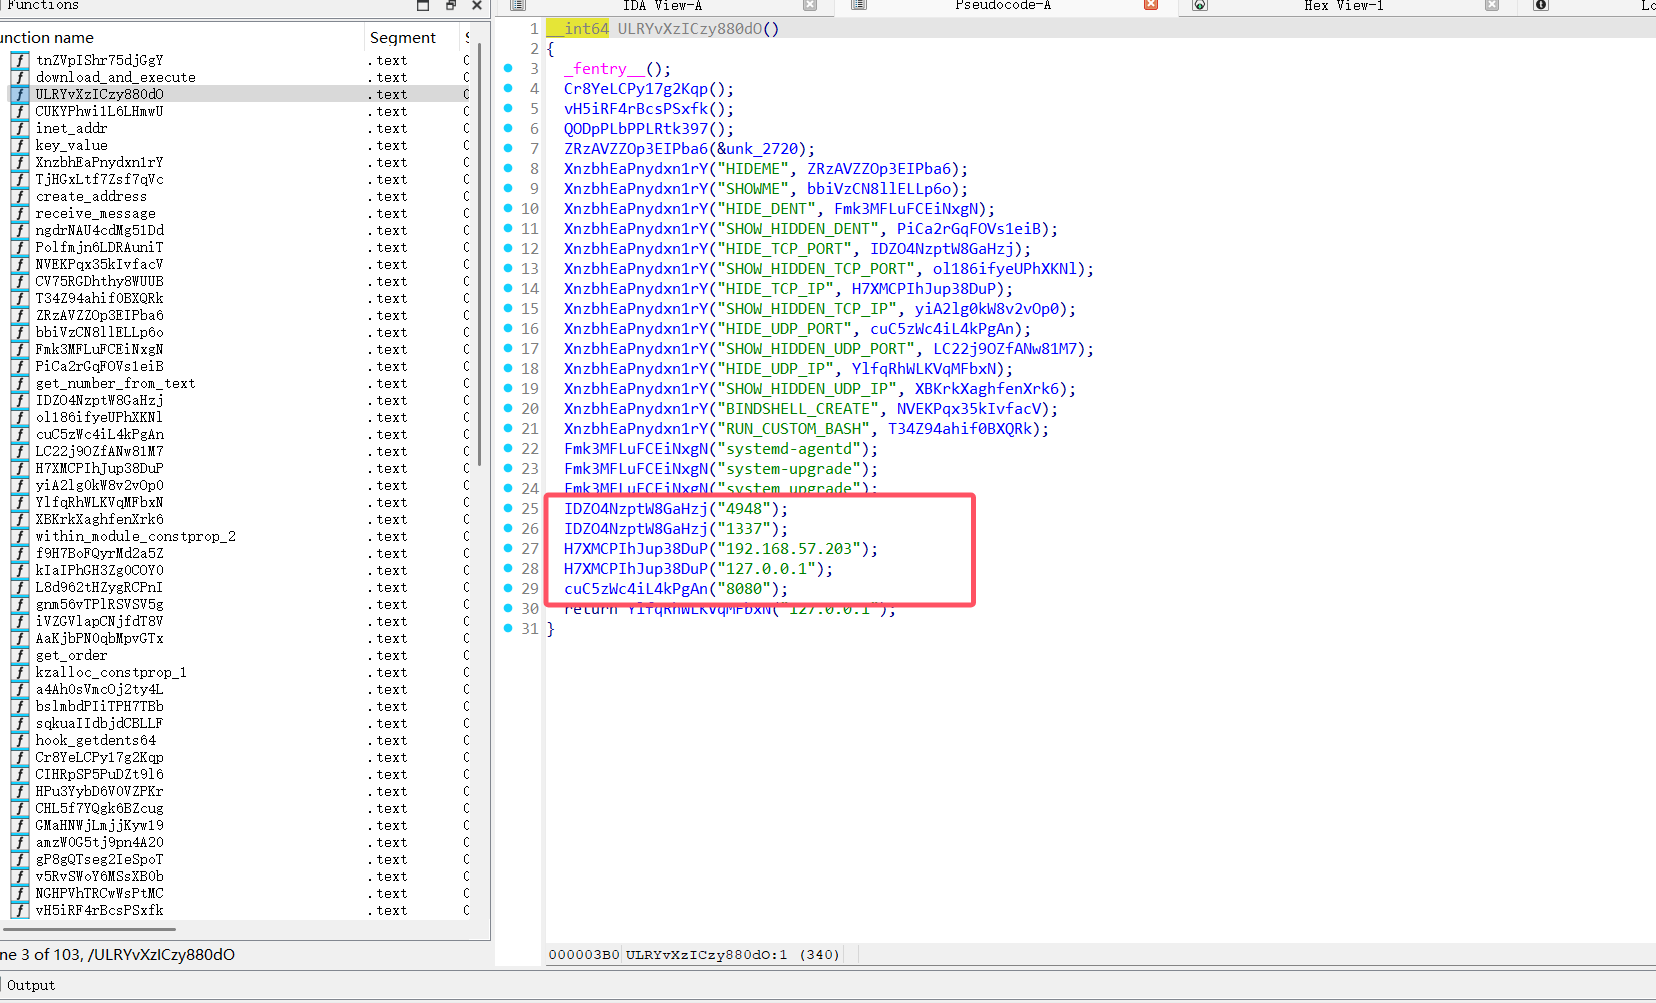Click function icon beside download_and_execute
Image resolution: width=1656 pixels, height=1003 pixels.
coord(20,77)
